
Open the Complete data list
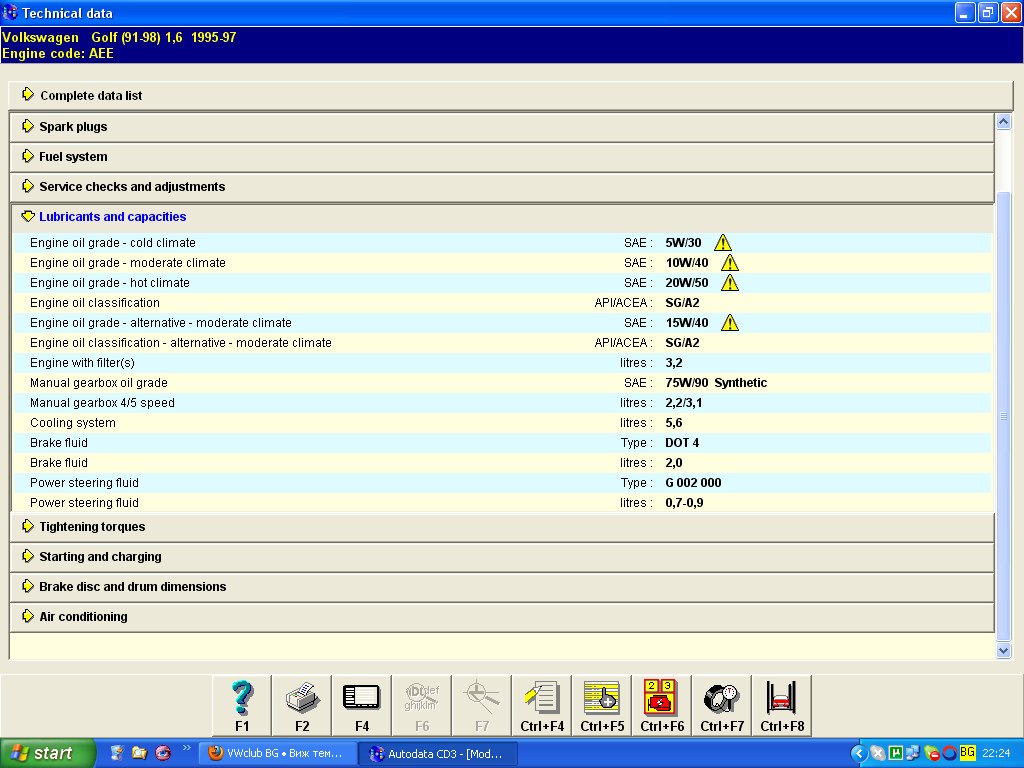(91, 96)
